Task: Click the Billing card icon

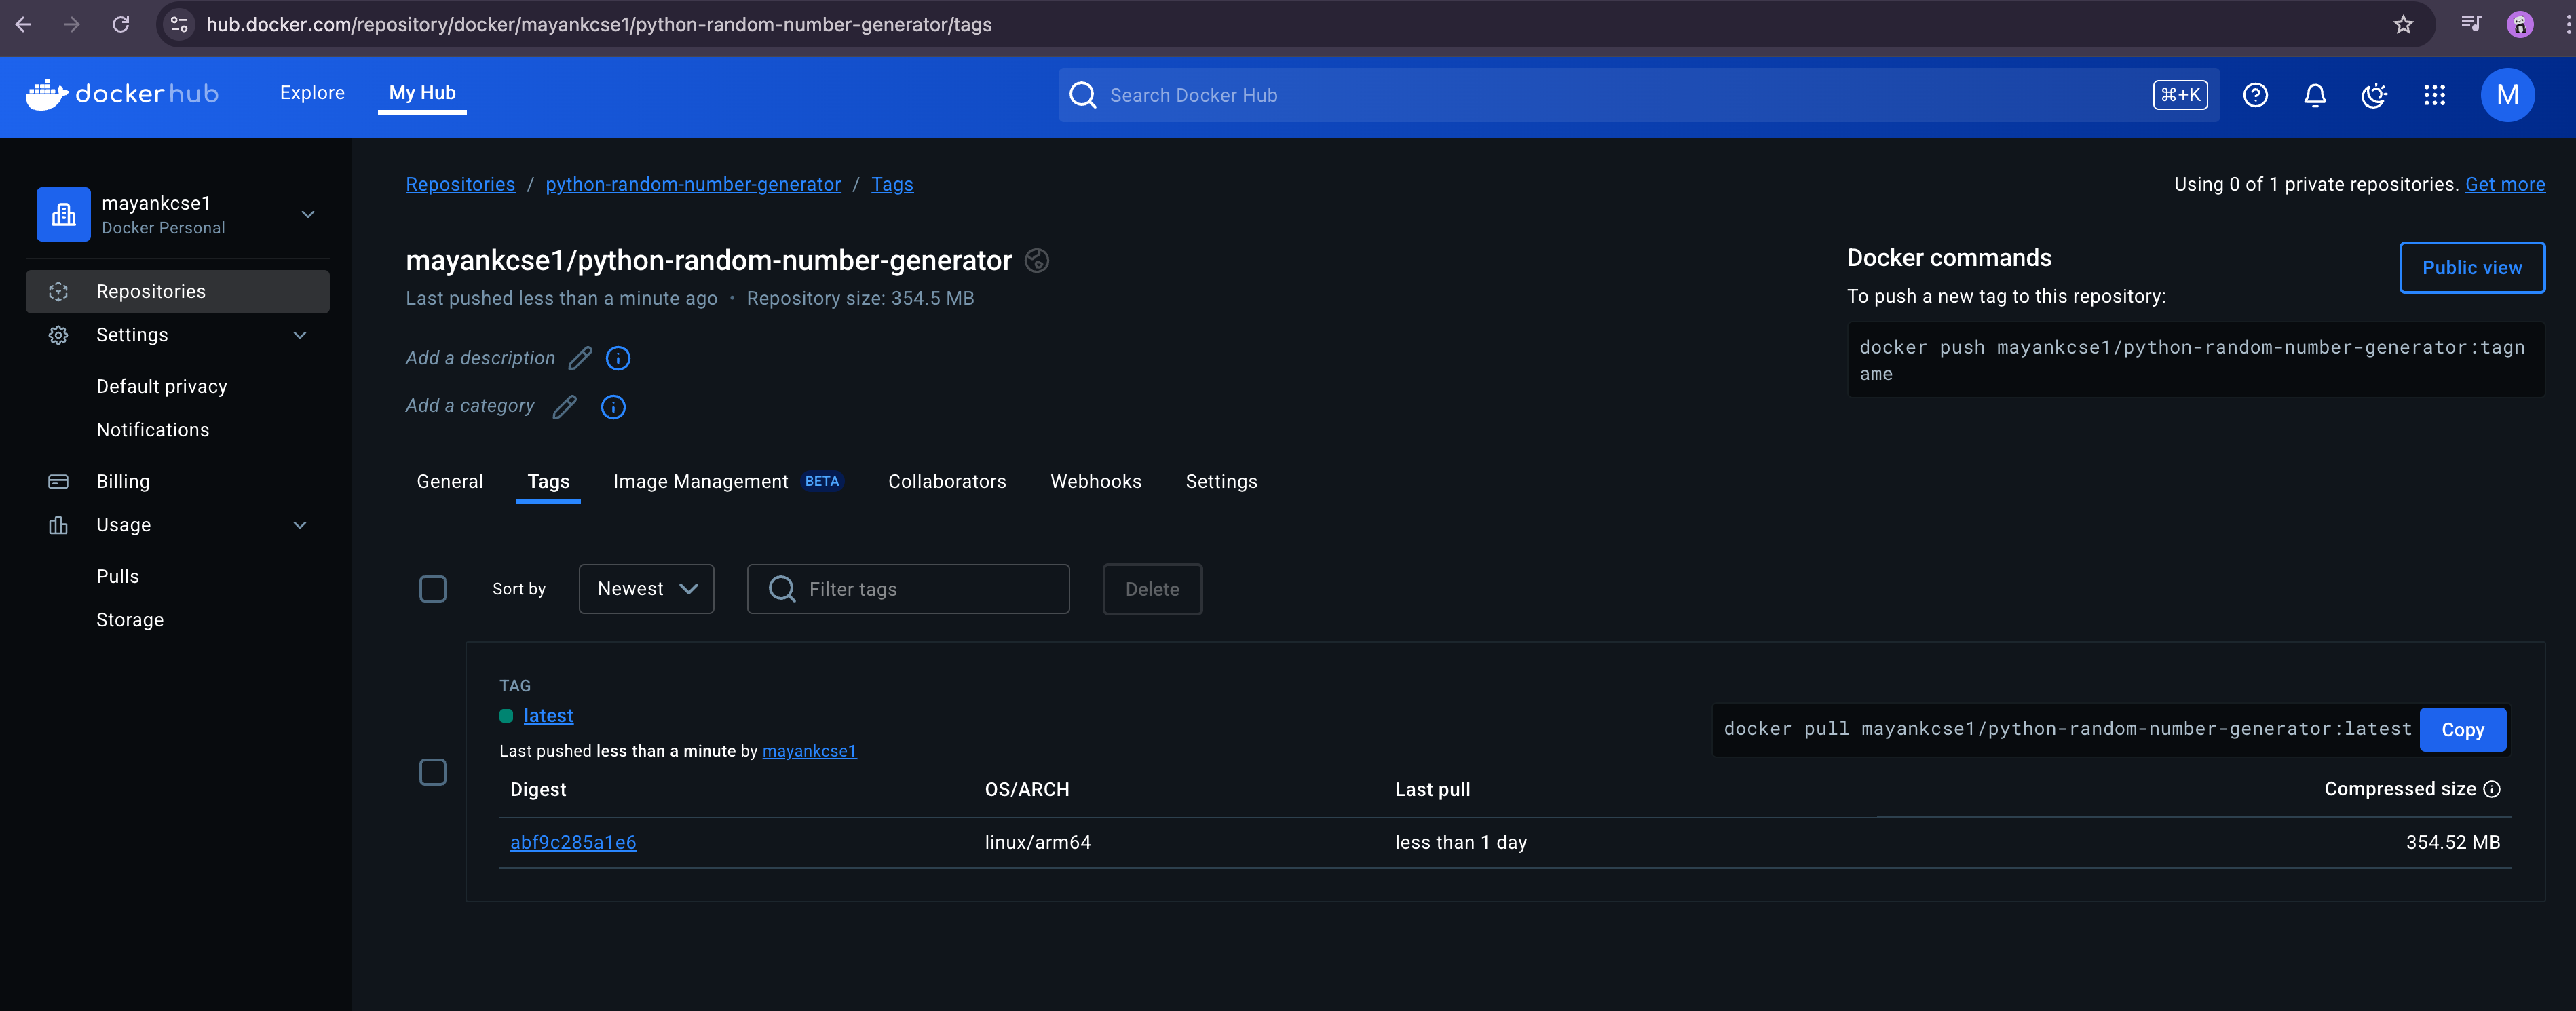Action: pyautogui.click(x=59, y=482)
